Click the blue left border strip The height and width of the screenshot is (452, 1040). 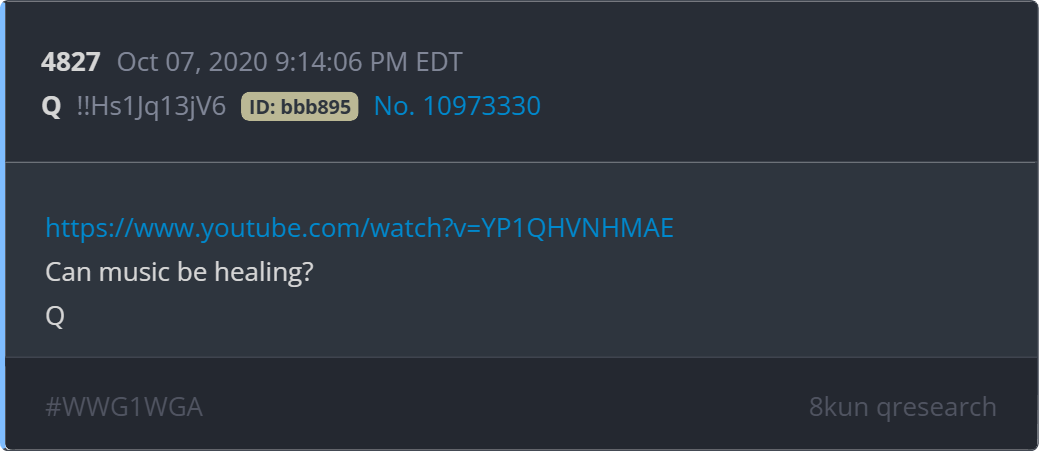point(3,226)
